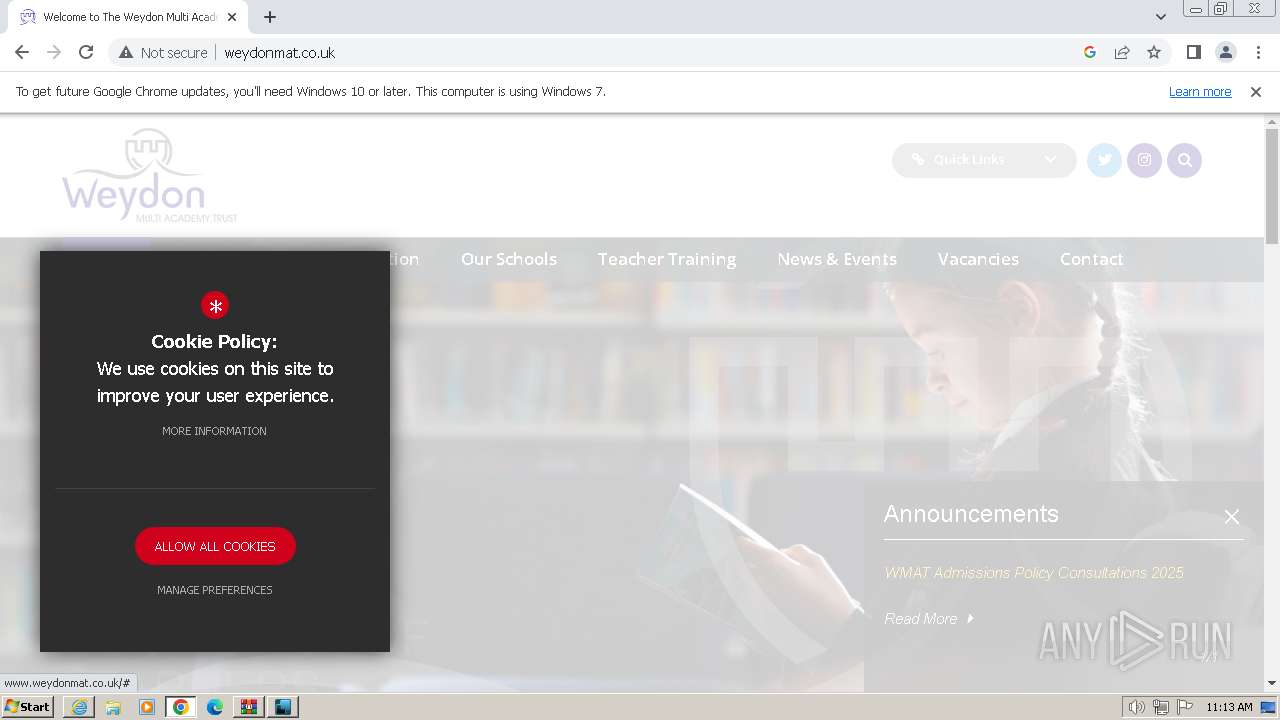Image resolution: width=1280 pixels, height=720 pixels.
Task: Open Vacancies menu item
Action: click(978, 259)
